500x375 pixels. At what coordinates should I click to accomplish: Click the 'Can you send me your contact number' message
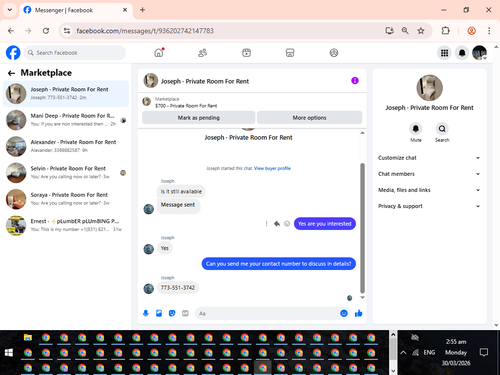pos(279,264)
